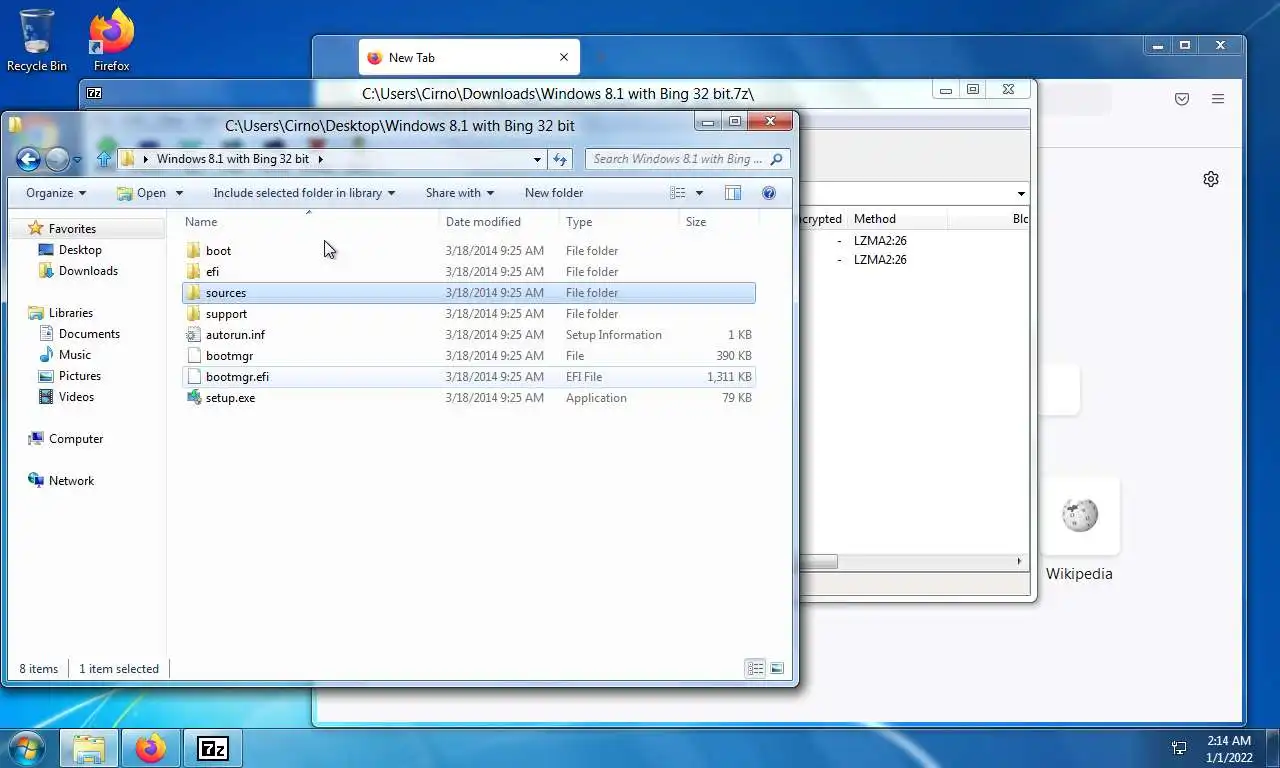Select Downloads under Favorites
This screenshot has width=1280, height=768.
88,271
